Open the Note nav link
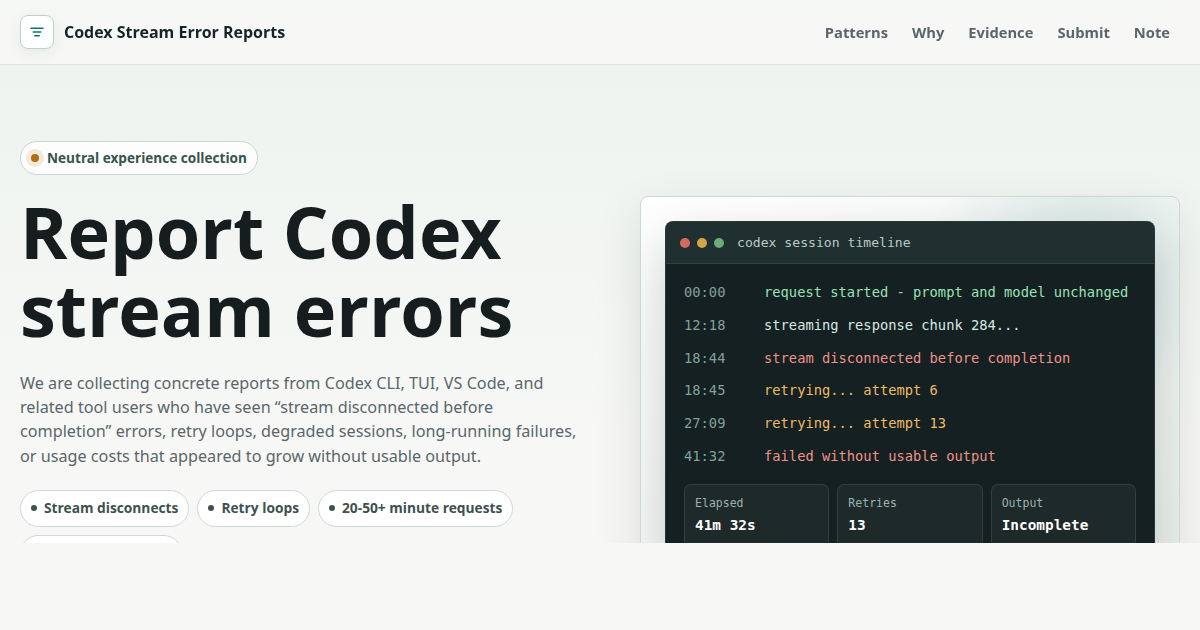The width and height of the screenshot is (1200, 630). point(1151,33)
